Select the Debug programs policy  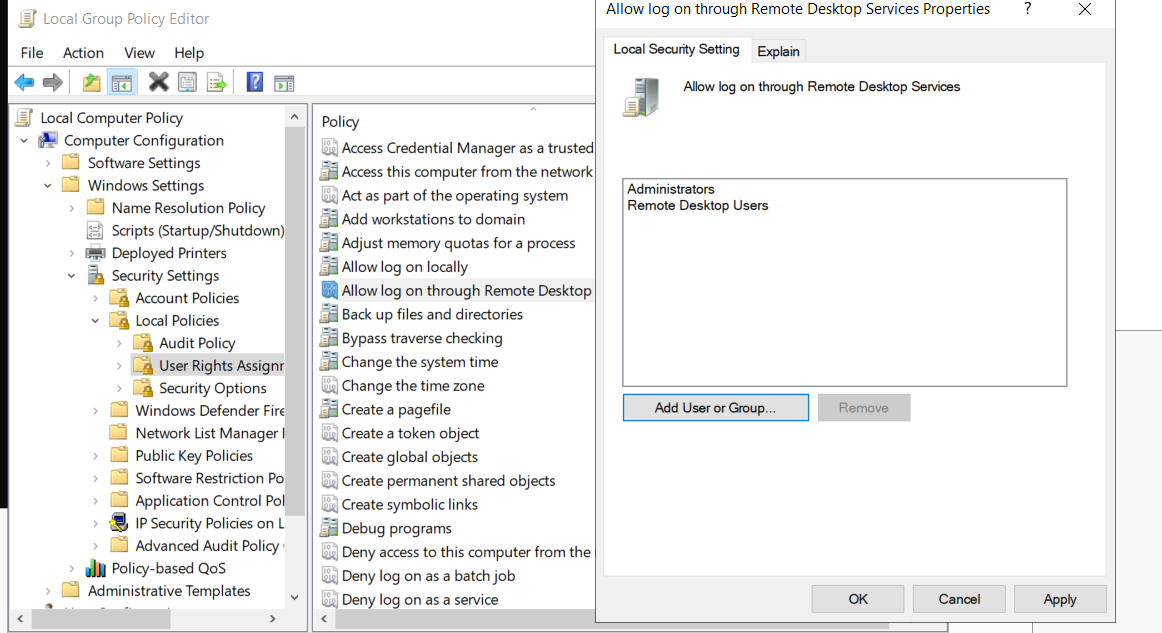pos(396,528)
